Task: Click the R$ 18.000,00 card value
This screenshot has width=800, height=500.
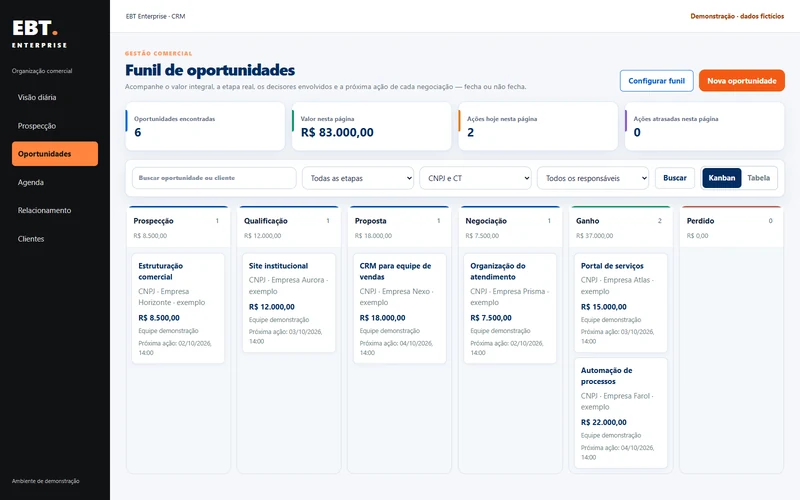Action: [382, 318]
